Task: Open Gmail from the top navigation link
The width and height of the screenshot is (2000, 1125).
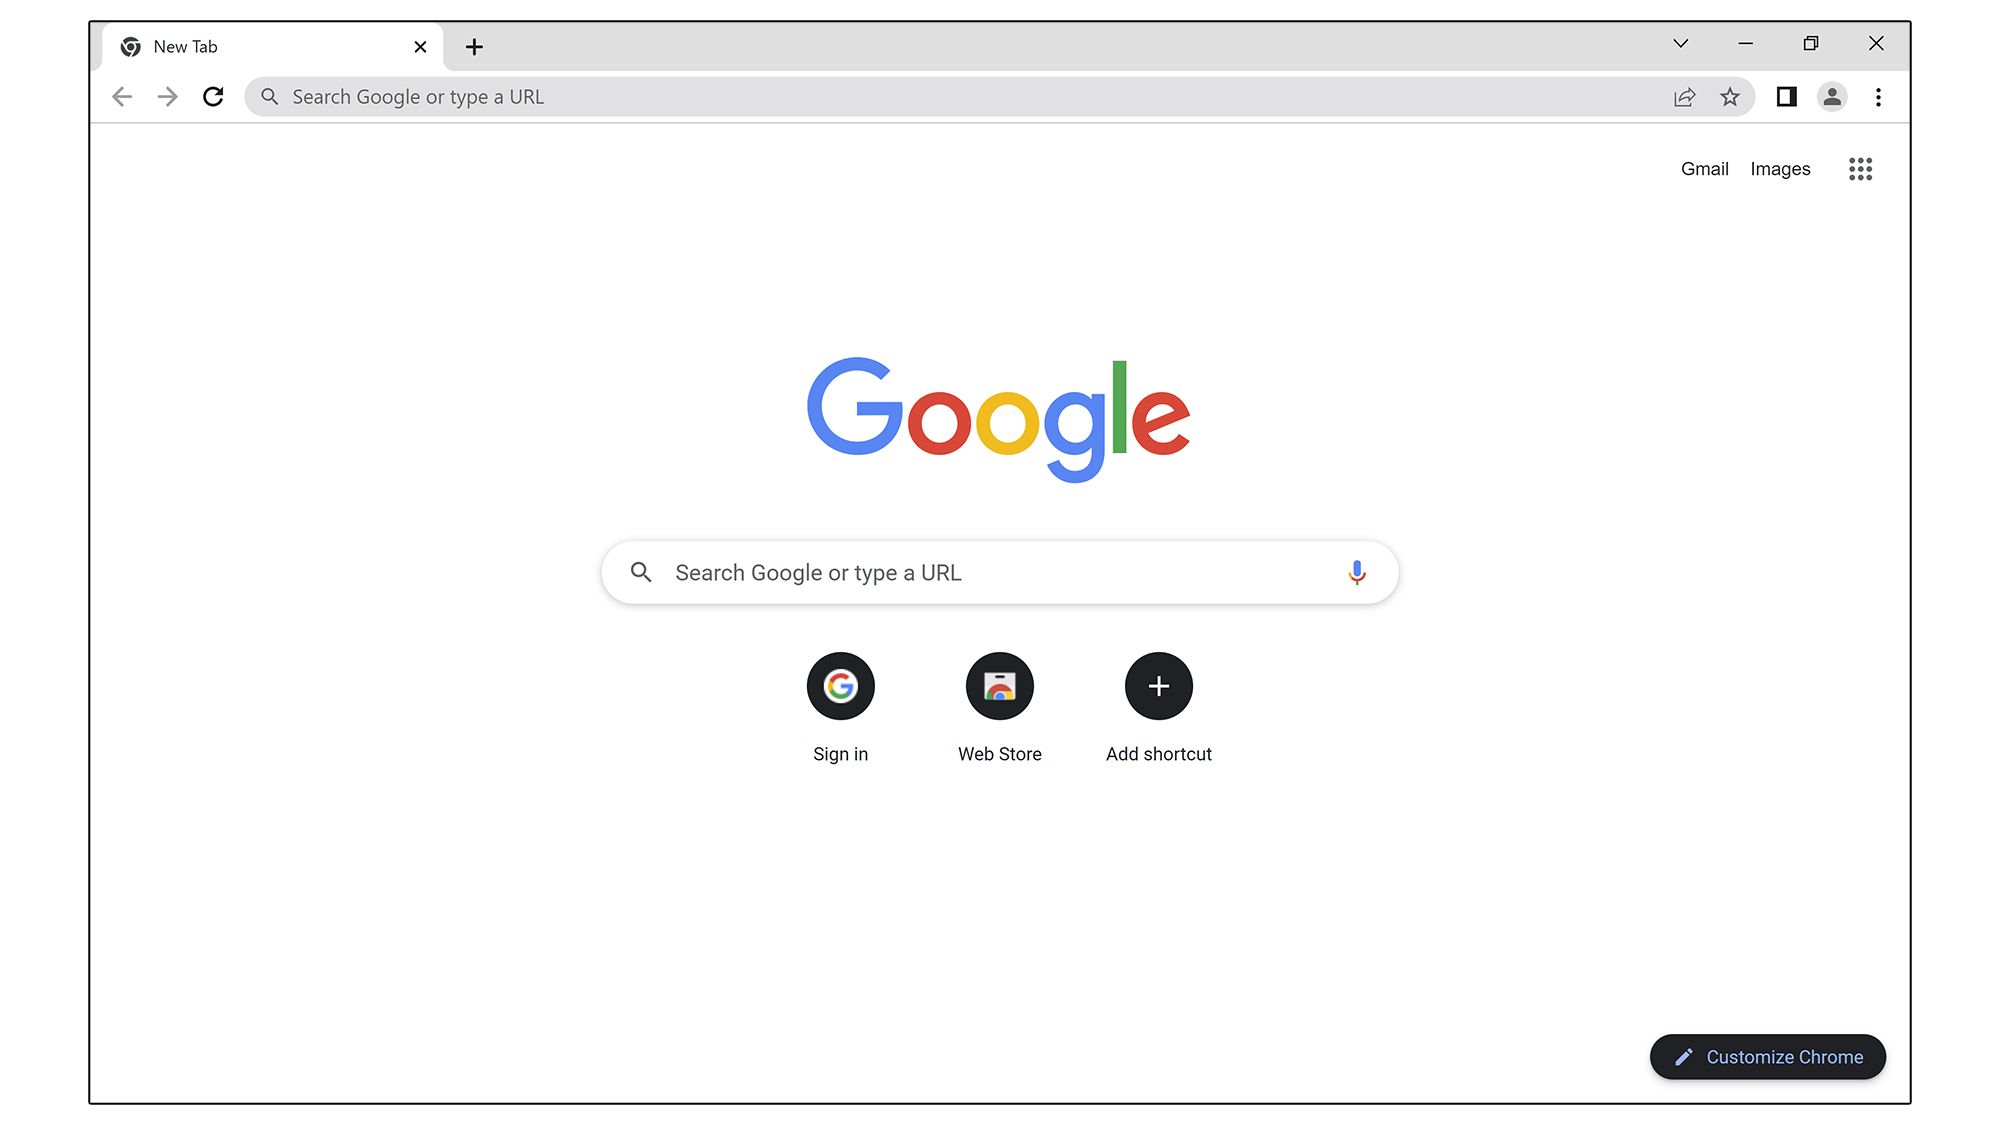Action: tap(1705, 168)
